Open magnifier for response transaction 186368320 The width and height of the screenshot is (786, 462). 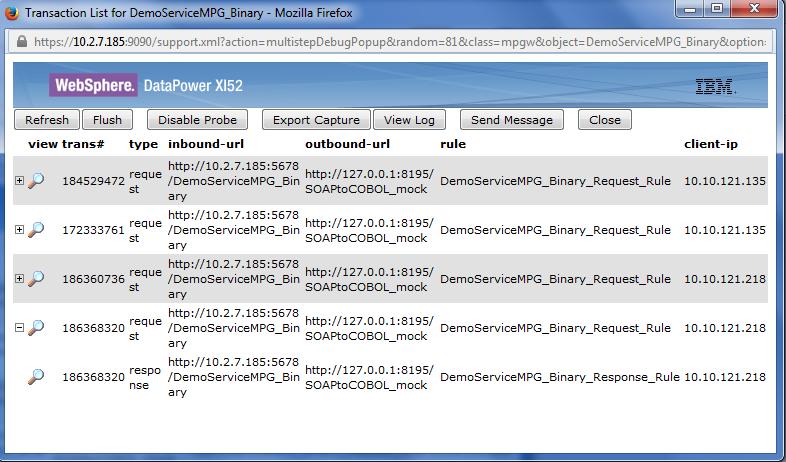36,376
